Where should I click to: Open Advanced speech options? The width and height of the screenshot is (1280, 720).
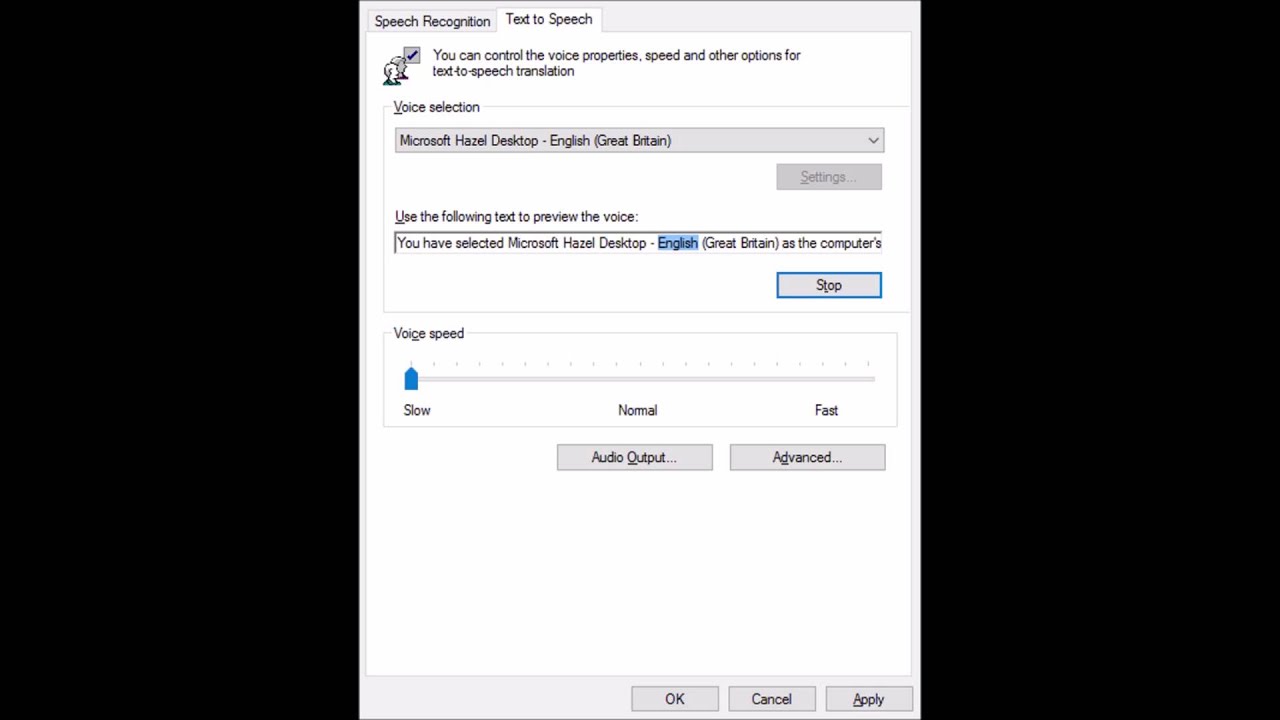[x=807, y=457]
